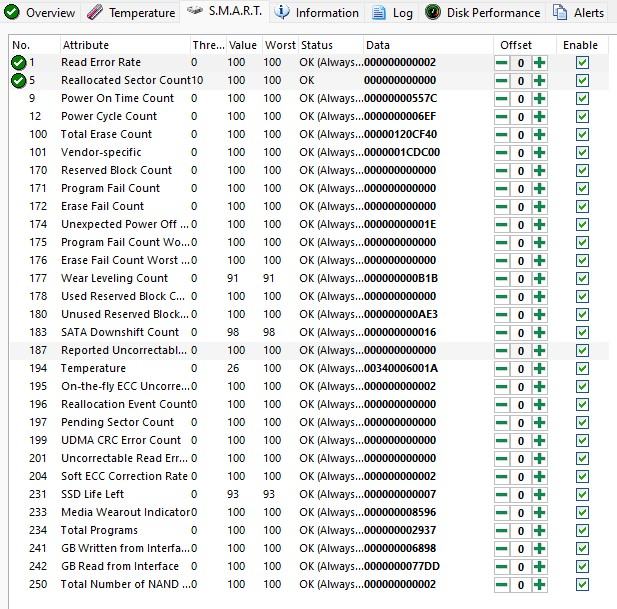Decrease offset for Total Programs
617x609 pixels.
501,531
